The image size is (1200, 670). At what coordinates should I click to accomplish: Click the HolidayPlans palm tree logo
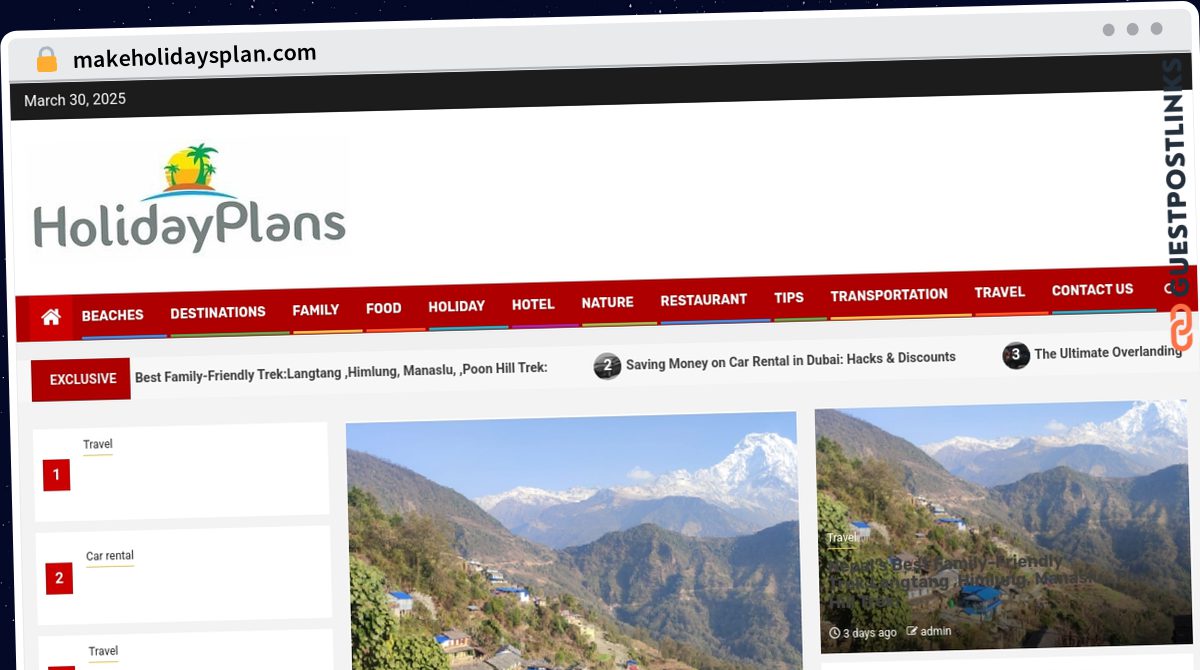click(189, 197)
